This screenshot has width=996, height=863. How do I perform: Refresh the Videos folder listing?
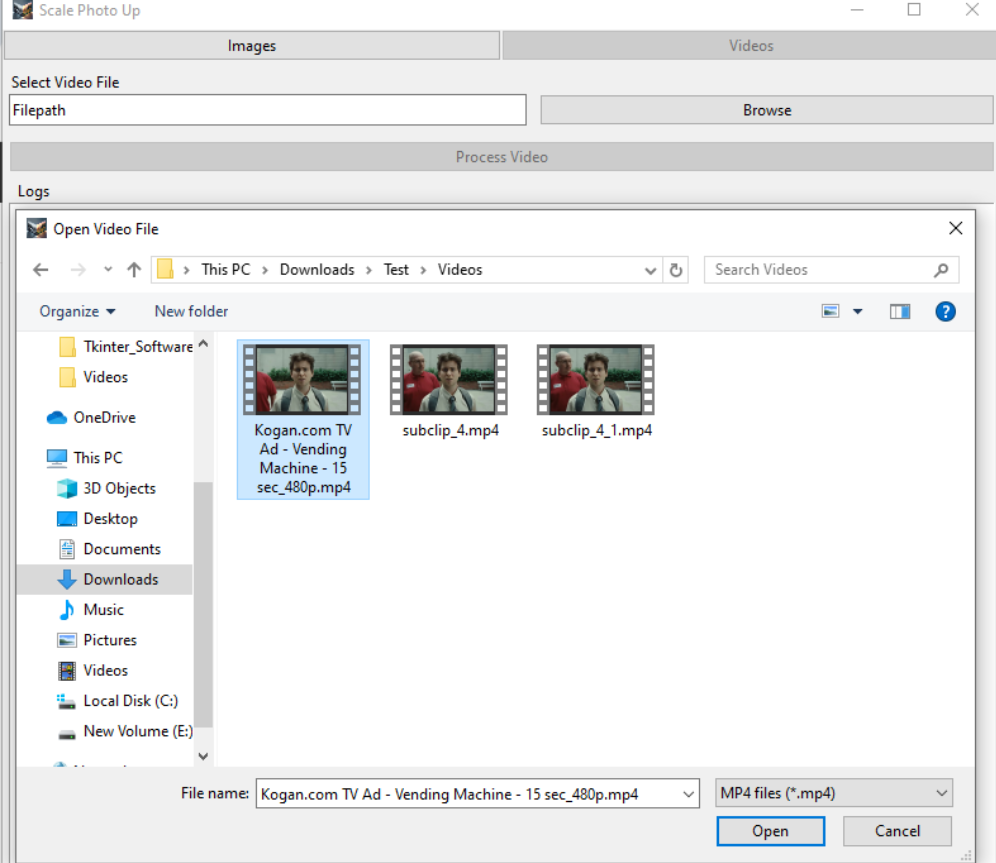[676, 270]
